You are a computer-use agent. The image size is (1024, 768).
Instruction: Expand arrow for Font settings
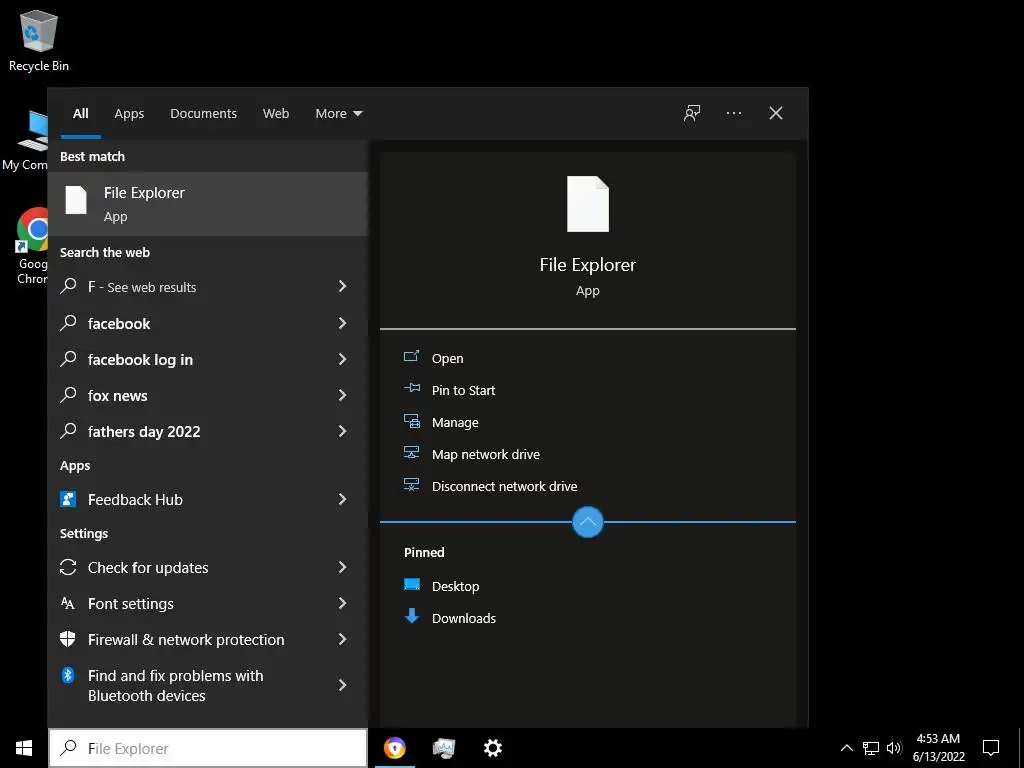click(342, 603)
